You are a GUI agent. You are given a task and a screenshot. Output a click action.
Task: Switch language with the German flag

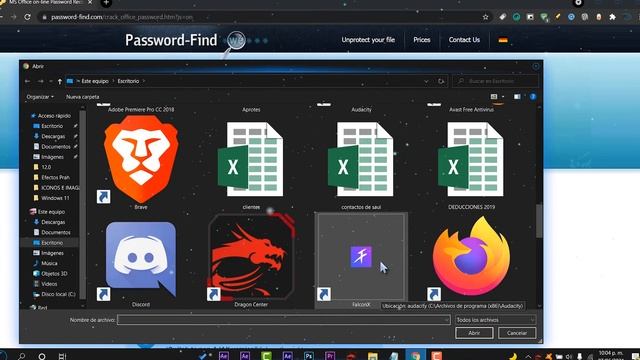[x=503, y=40]
